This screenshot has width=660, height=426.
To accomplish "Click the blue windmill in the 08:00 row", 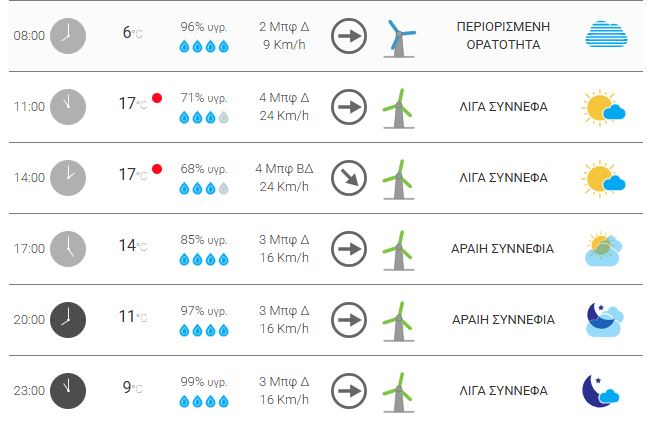I will pos(400,38).
